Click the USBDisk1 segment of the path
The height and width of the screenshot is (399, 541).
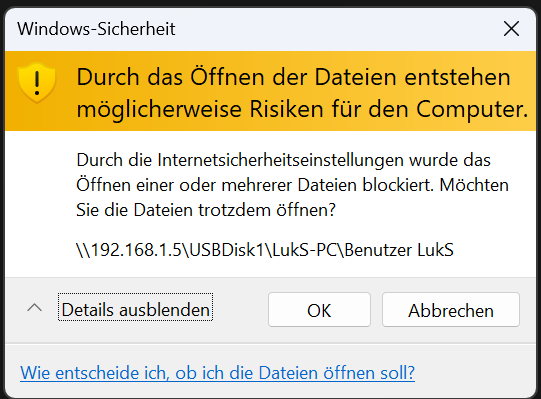pyautogui.click(x=227, y=250)
